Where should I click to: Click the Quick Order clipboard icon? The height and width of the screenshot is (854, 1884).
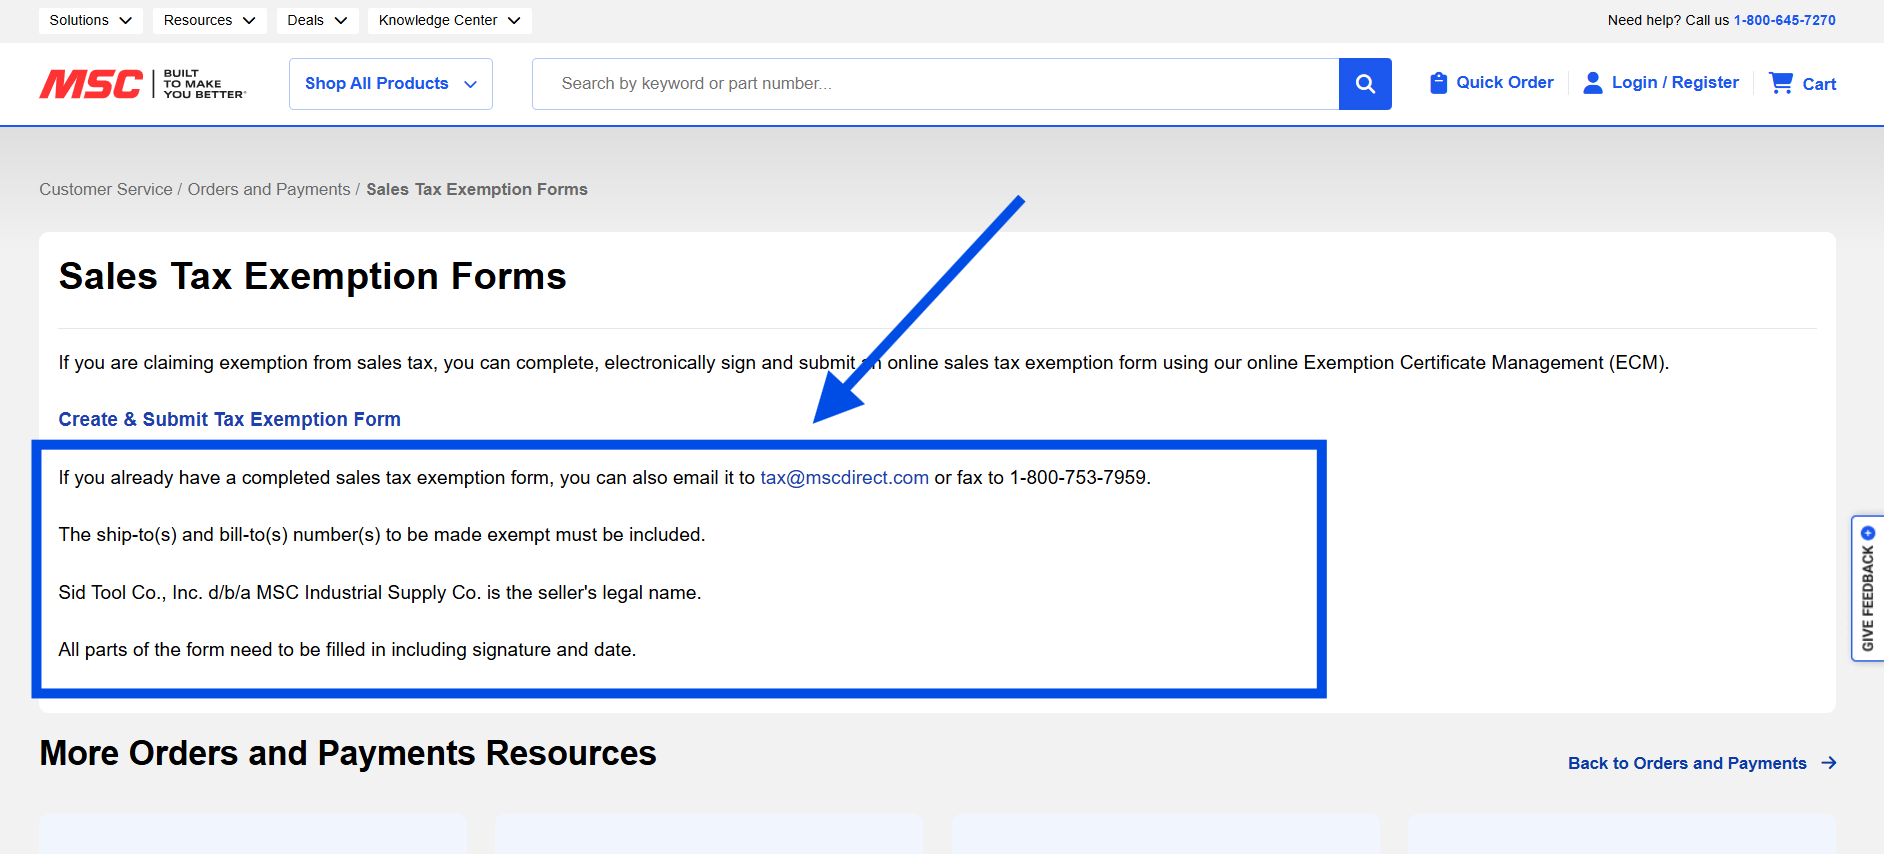point(1438,83)
